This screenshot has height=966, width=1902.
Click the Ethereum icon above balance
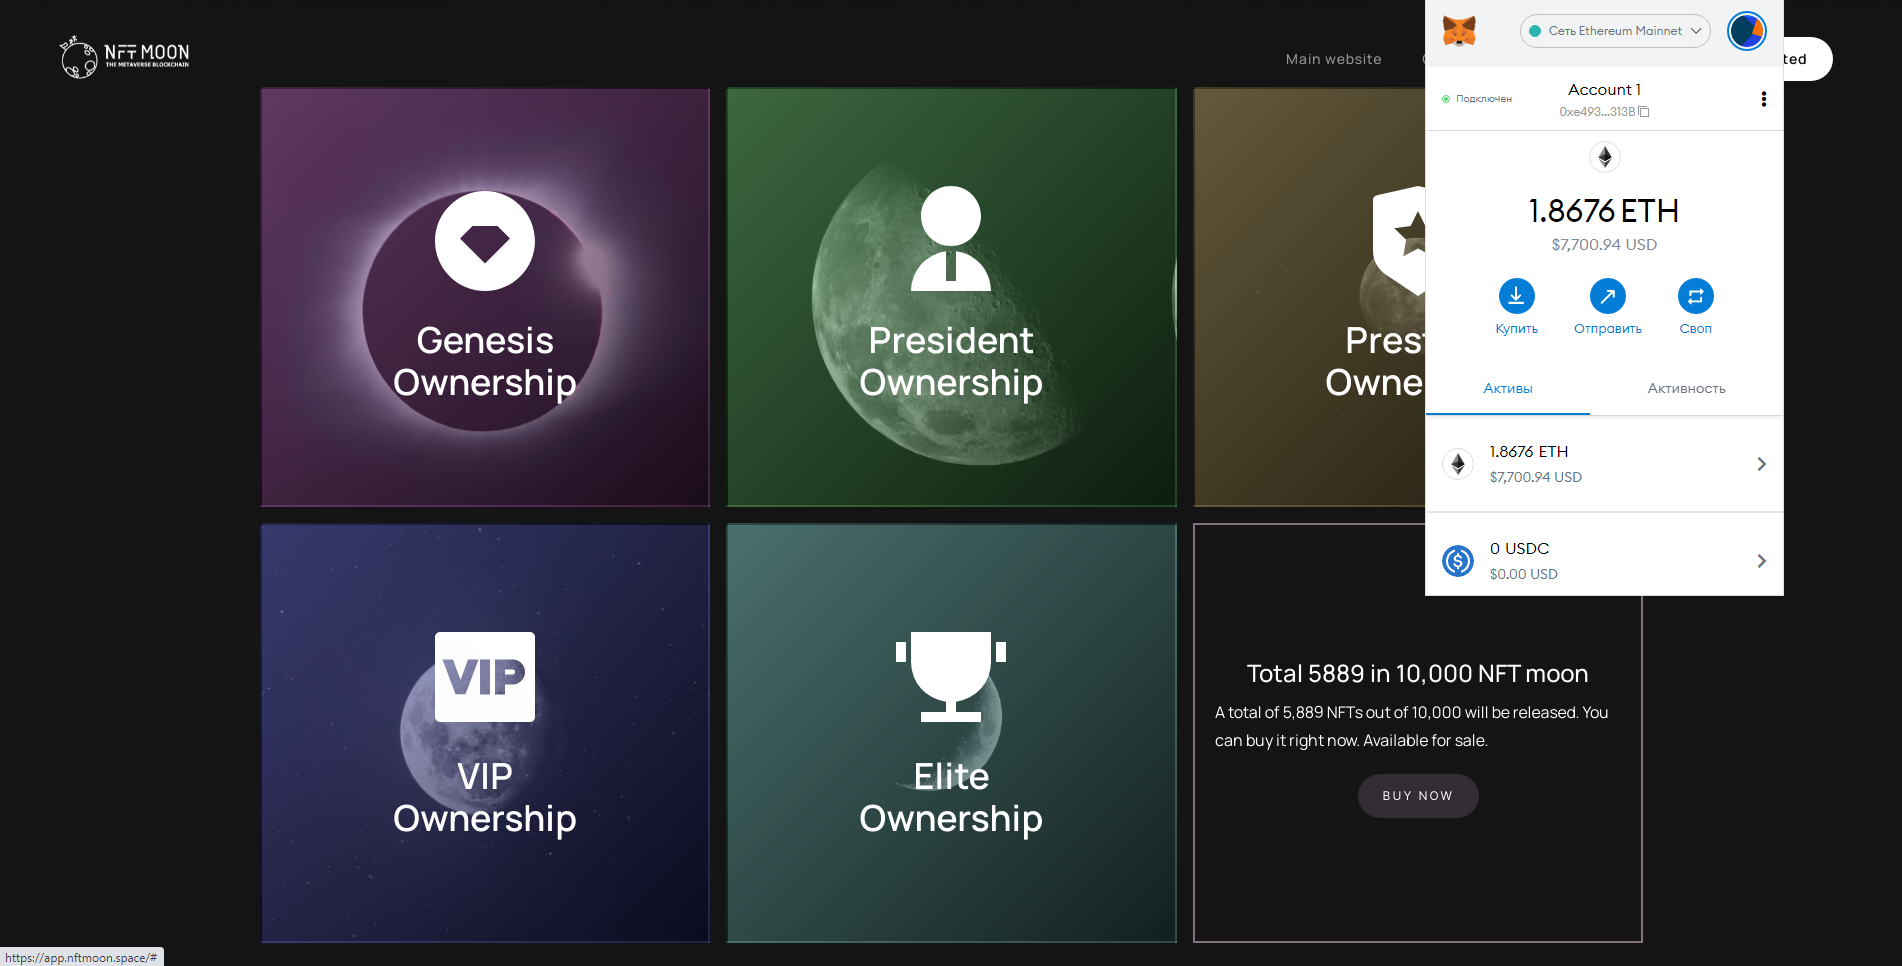[x=1604, y=157]
